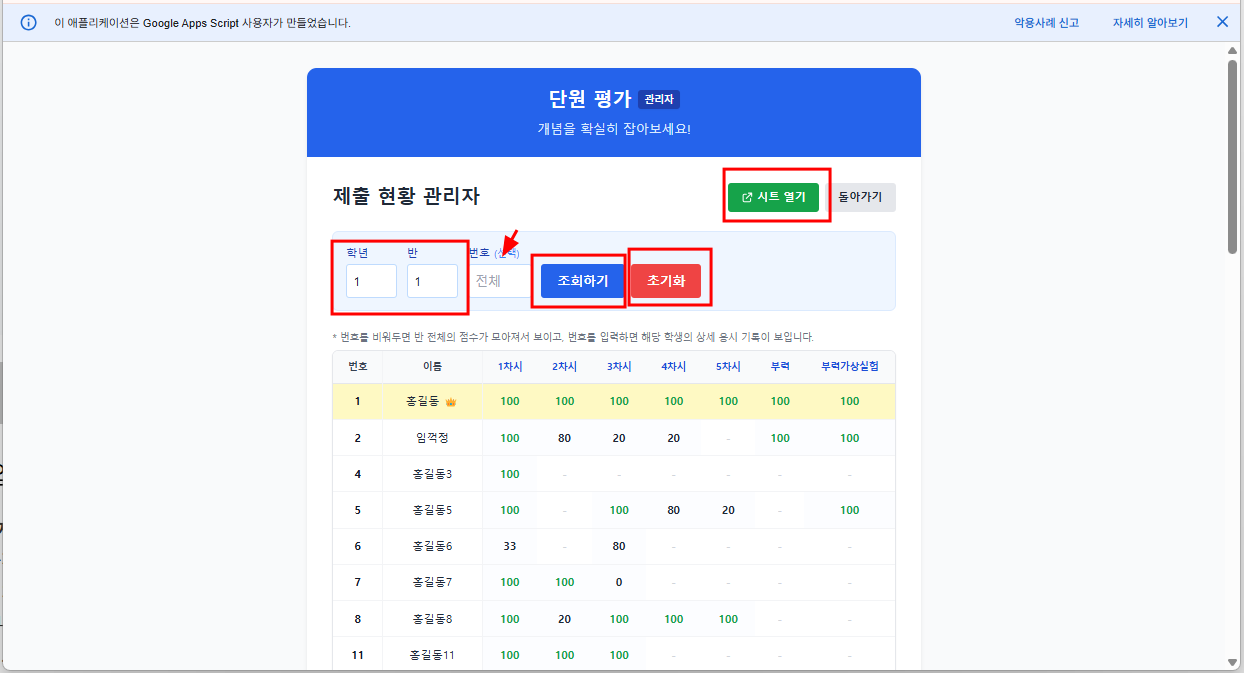
Task: Close the Google Apps Script notice banner
Action: click(1222, 22)
